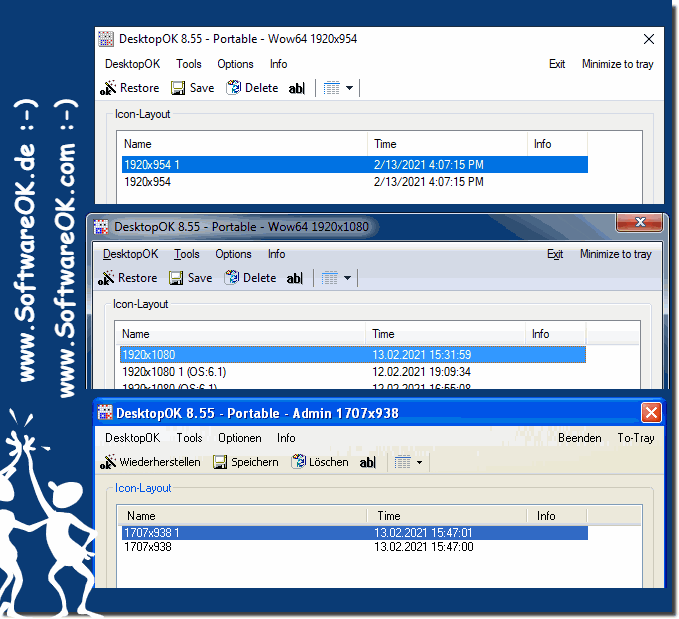The height and width of the screenshot is (619, 679).
Task: Click Time column header in 1920x1080 window
Action: pyautogui.click(x=446, y=334)
